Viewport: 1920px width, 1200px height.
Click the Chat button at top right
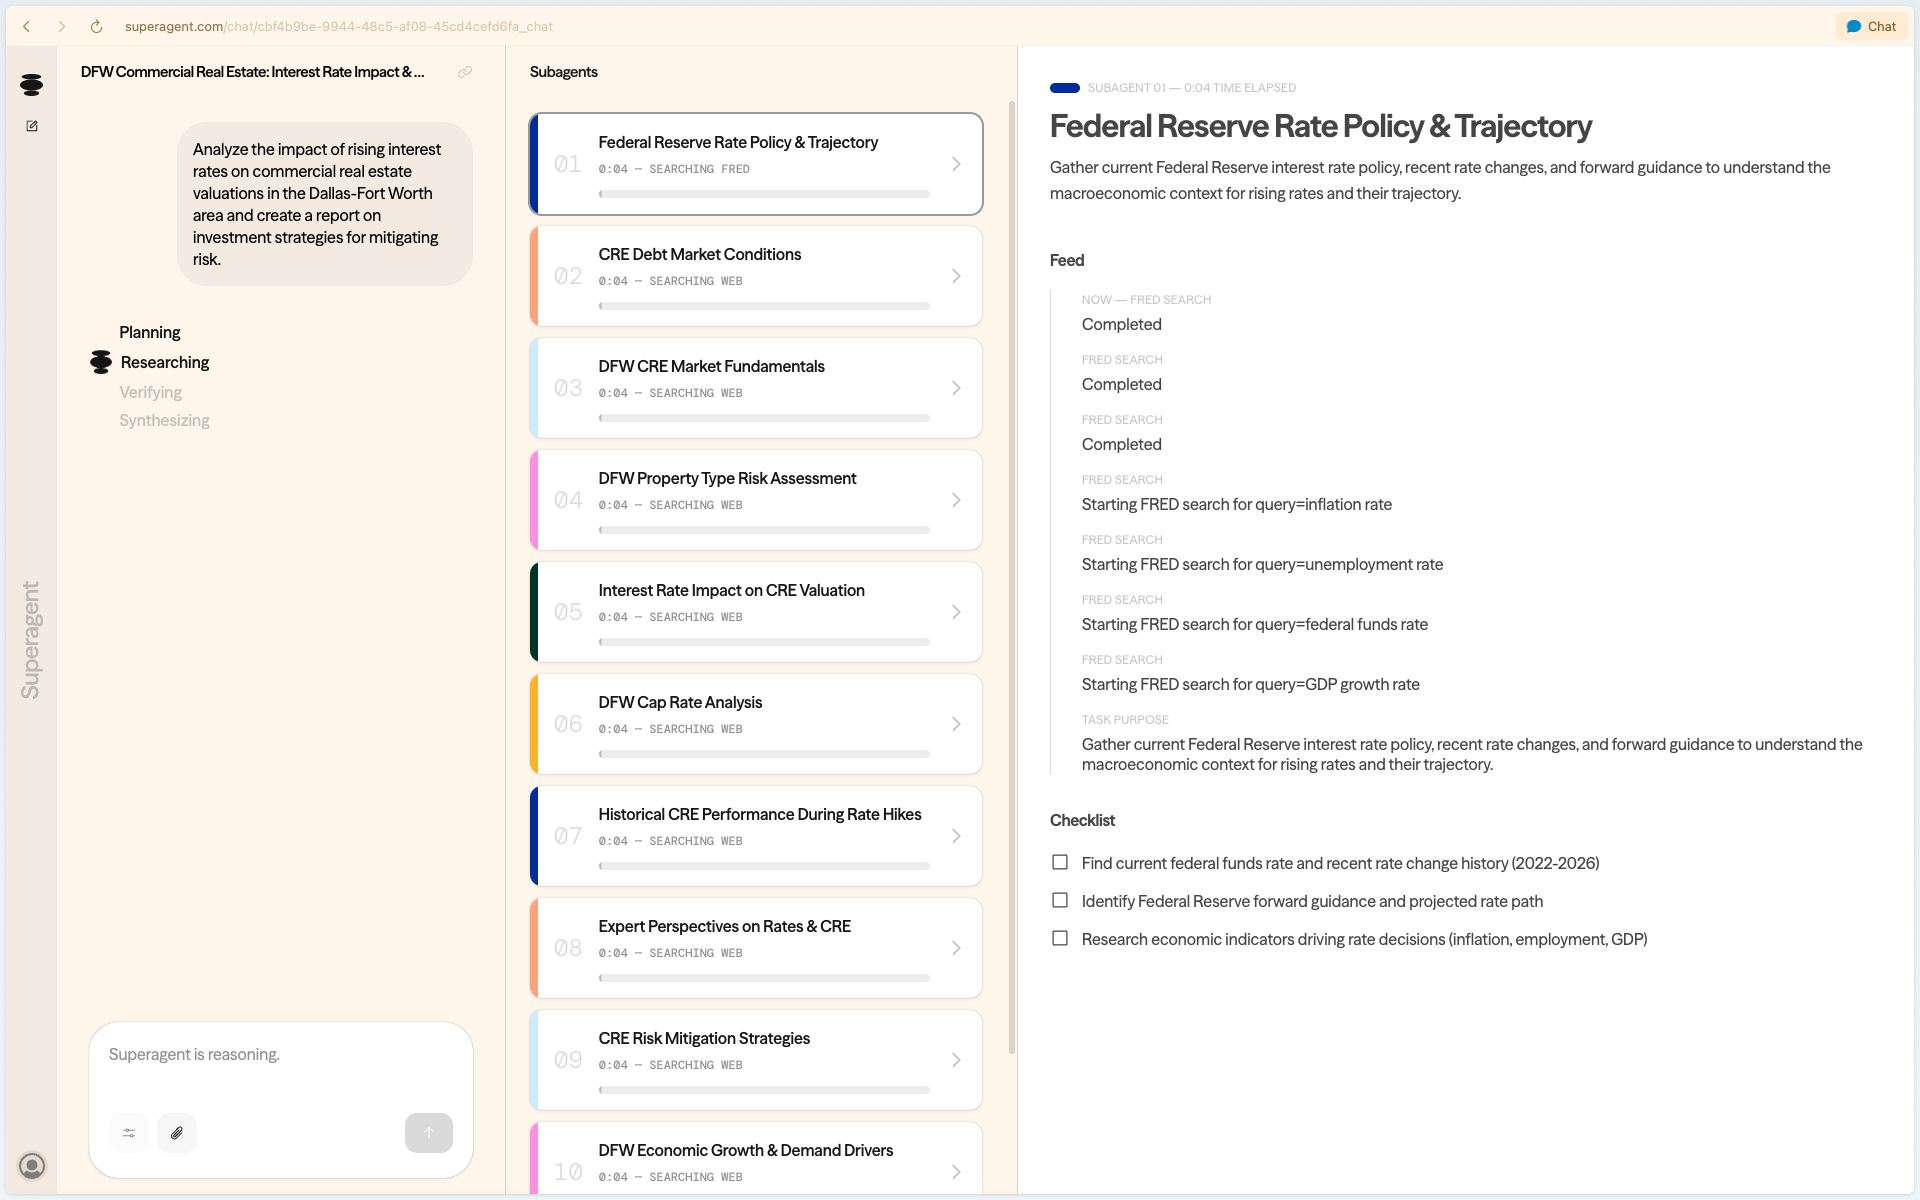[1871, 27]
